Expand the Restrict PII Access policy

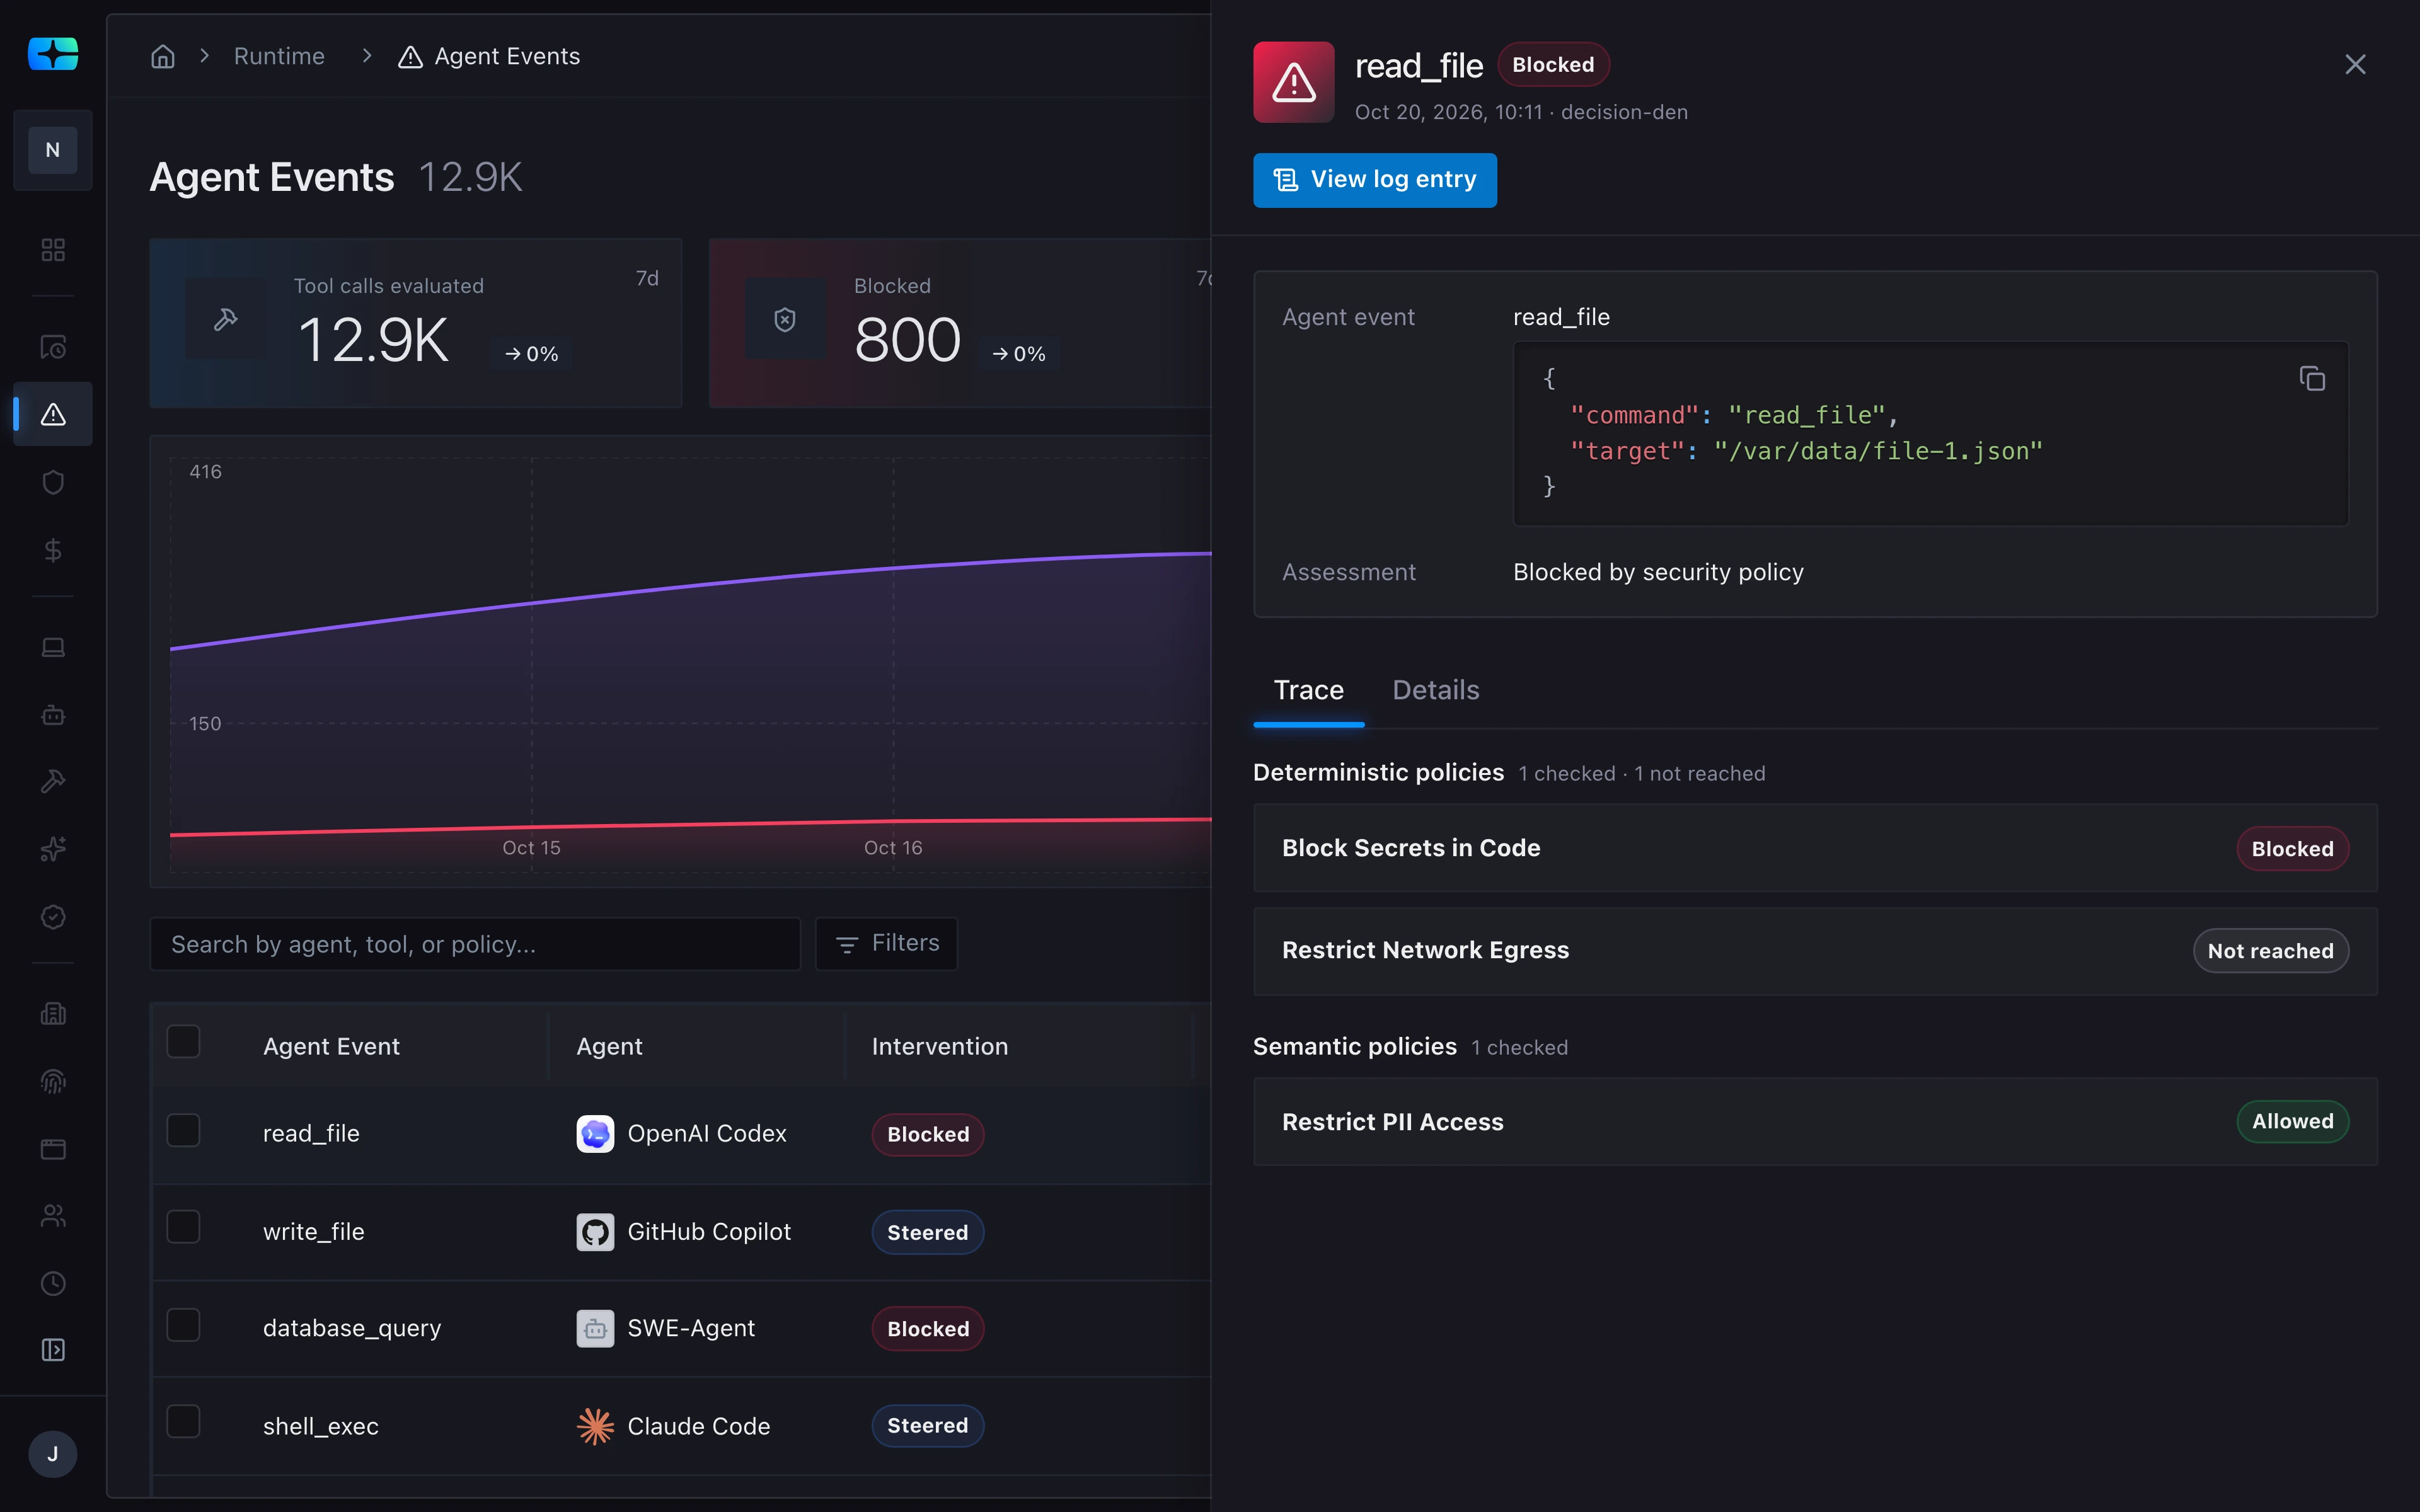pyautogui.click(x=1815, y=1122)
